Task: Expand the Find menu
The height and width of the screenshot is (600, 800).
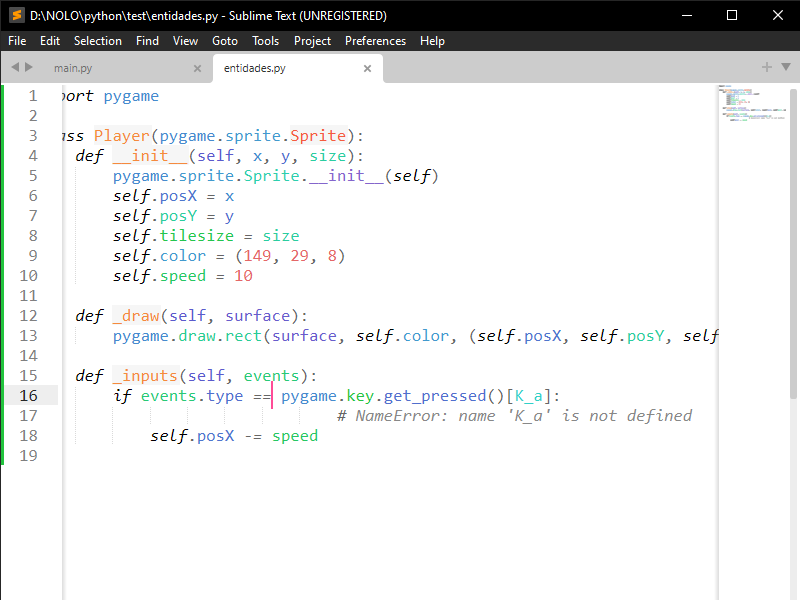Action: coord(147,41)
